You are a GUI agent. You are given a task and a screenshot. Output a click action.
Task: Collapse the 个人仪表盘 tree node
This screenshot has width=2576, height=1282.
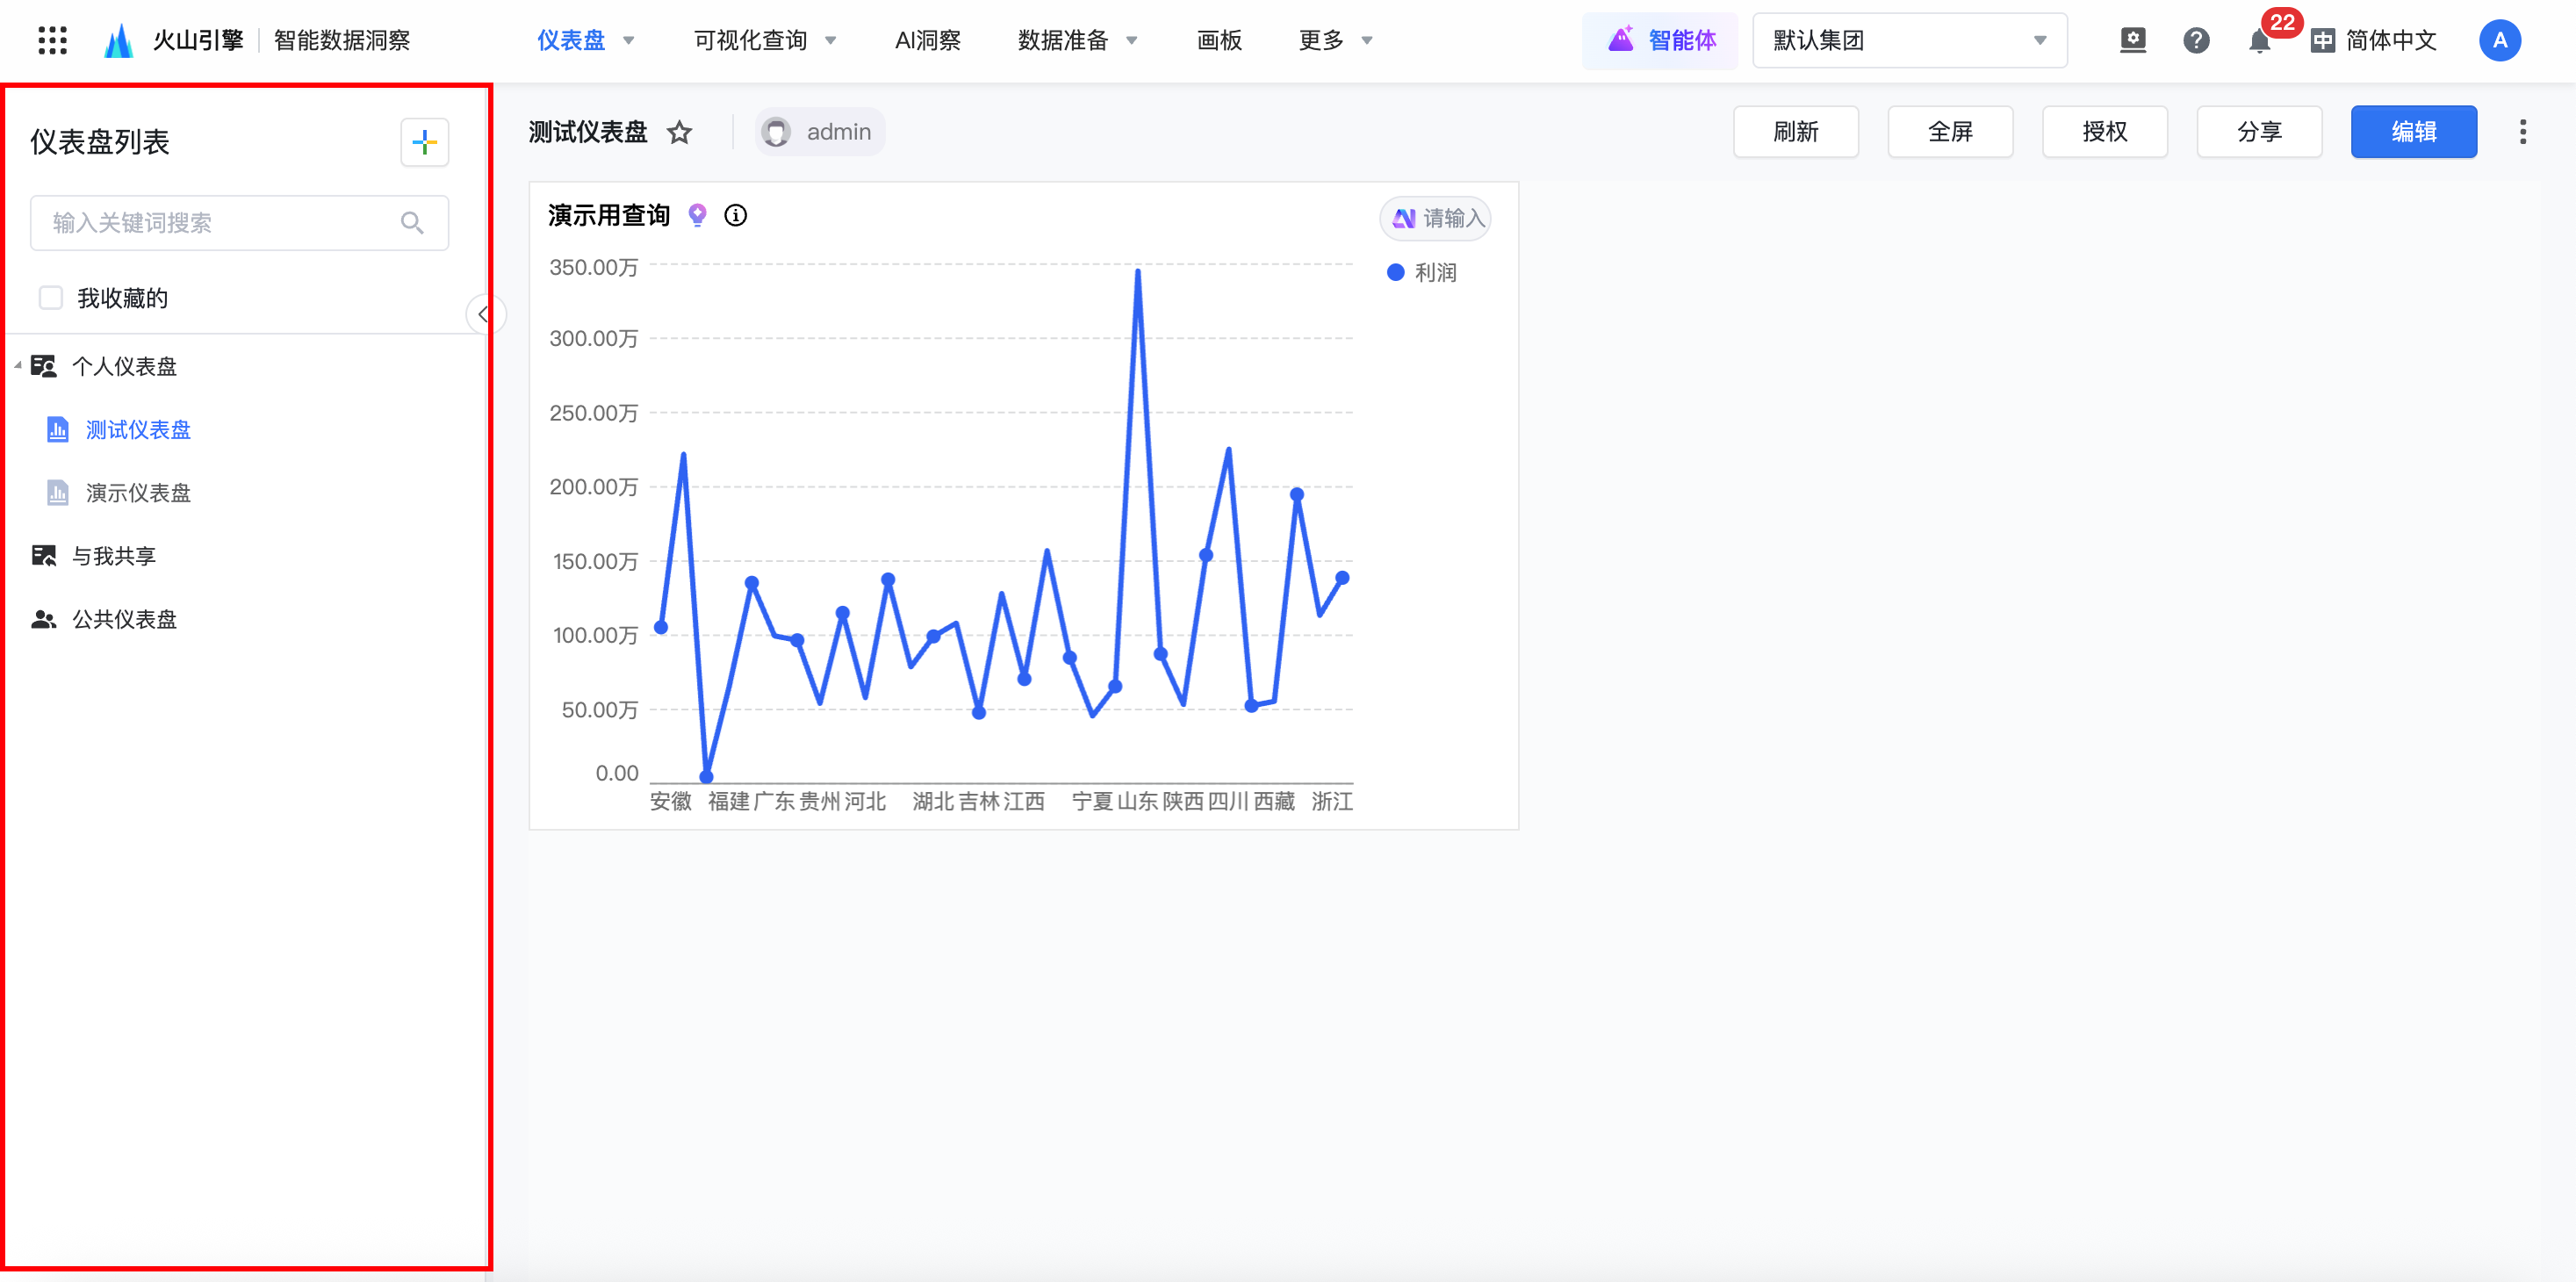(x=18, y=366)
